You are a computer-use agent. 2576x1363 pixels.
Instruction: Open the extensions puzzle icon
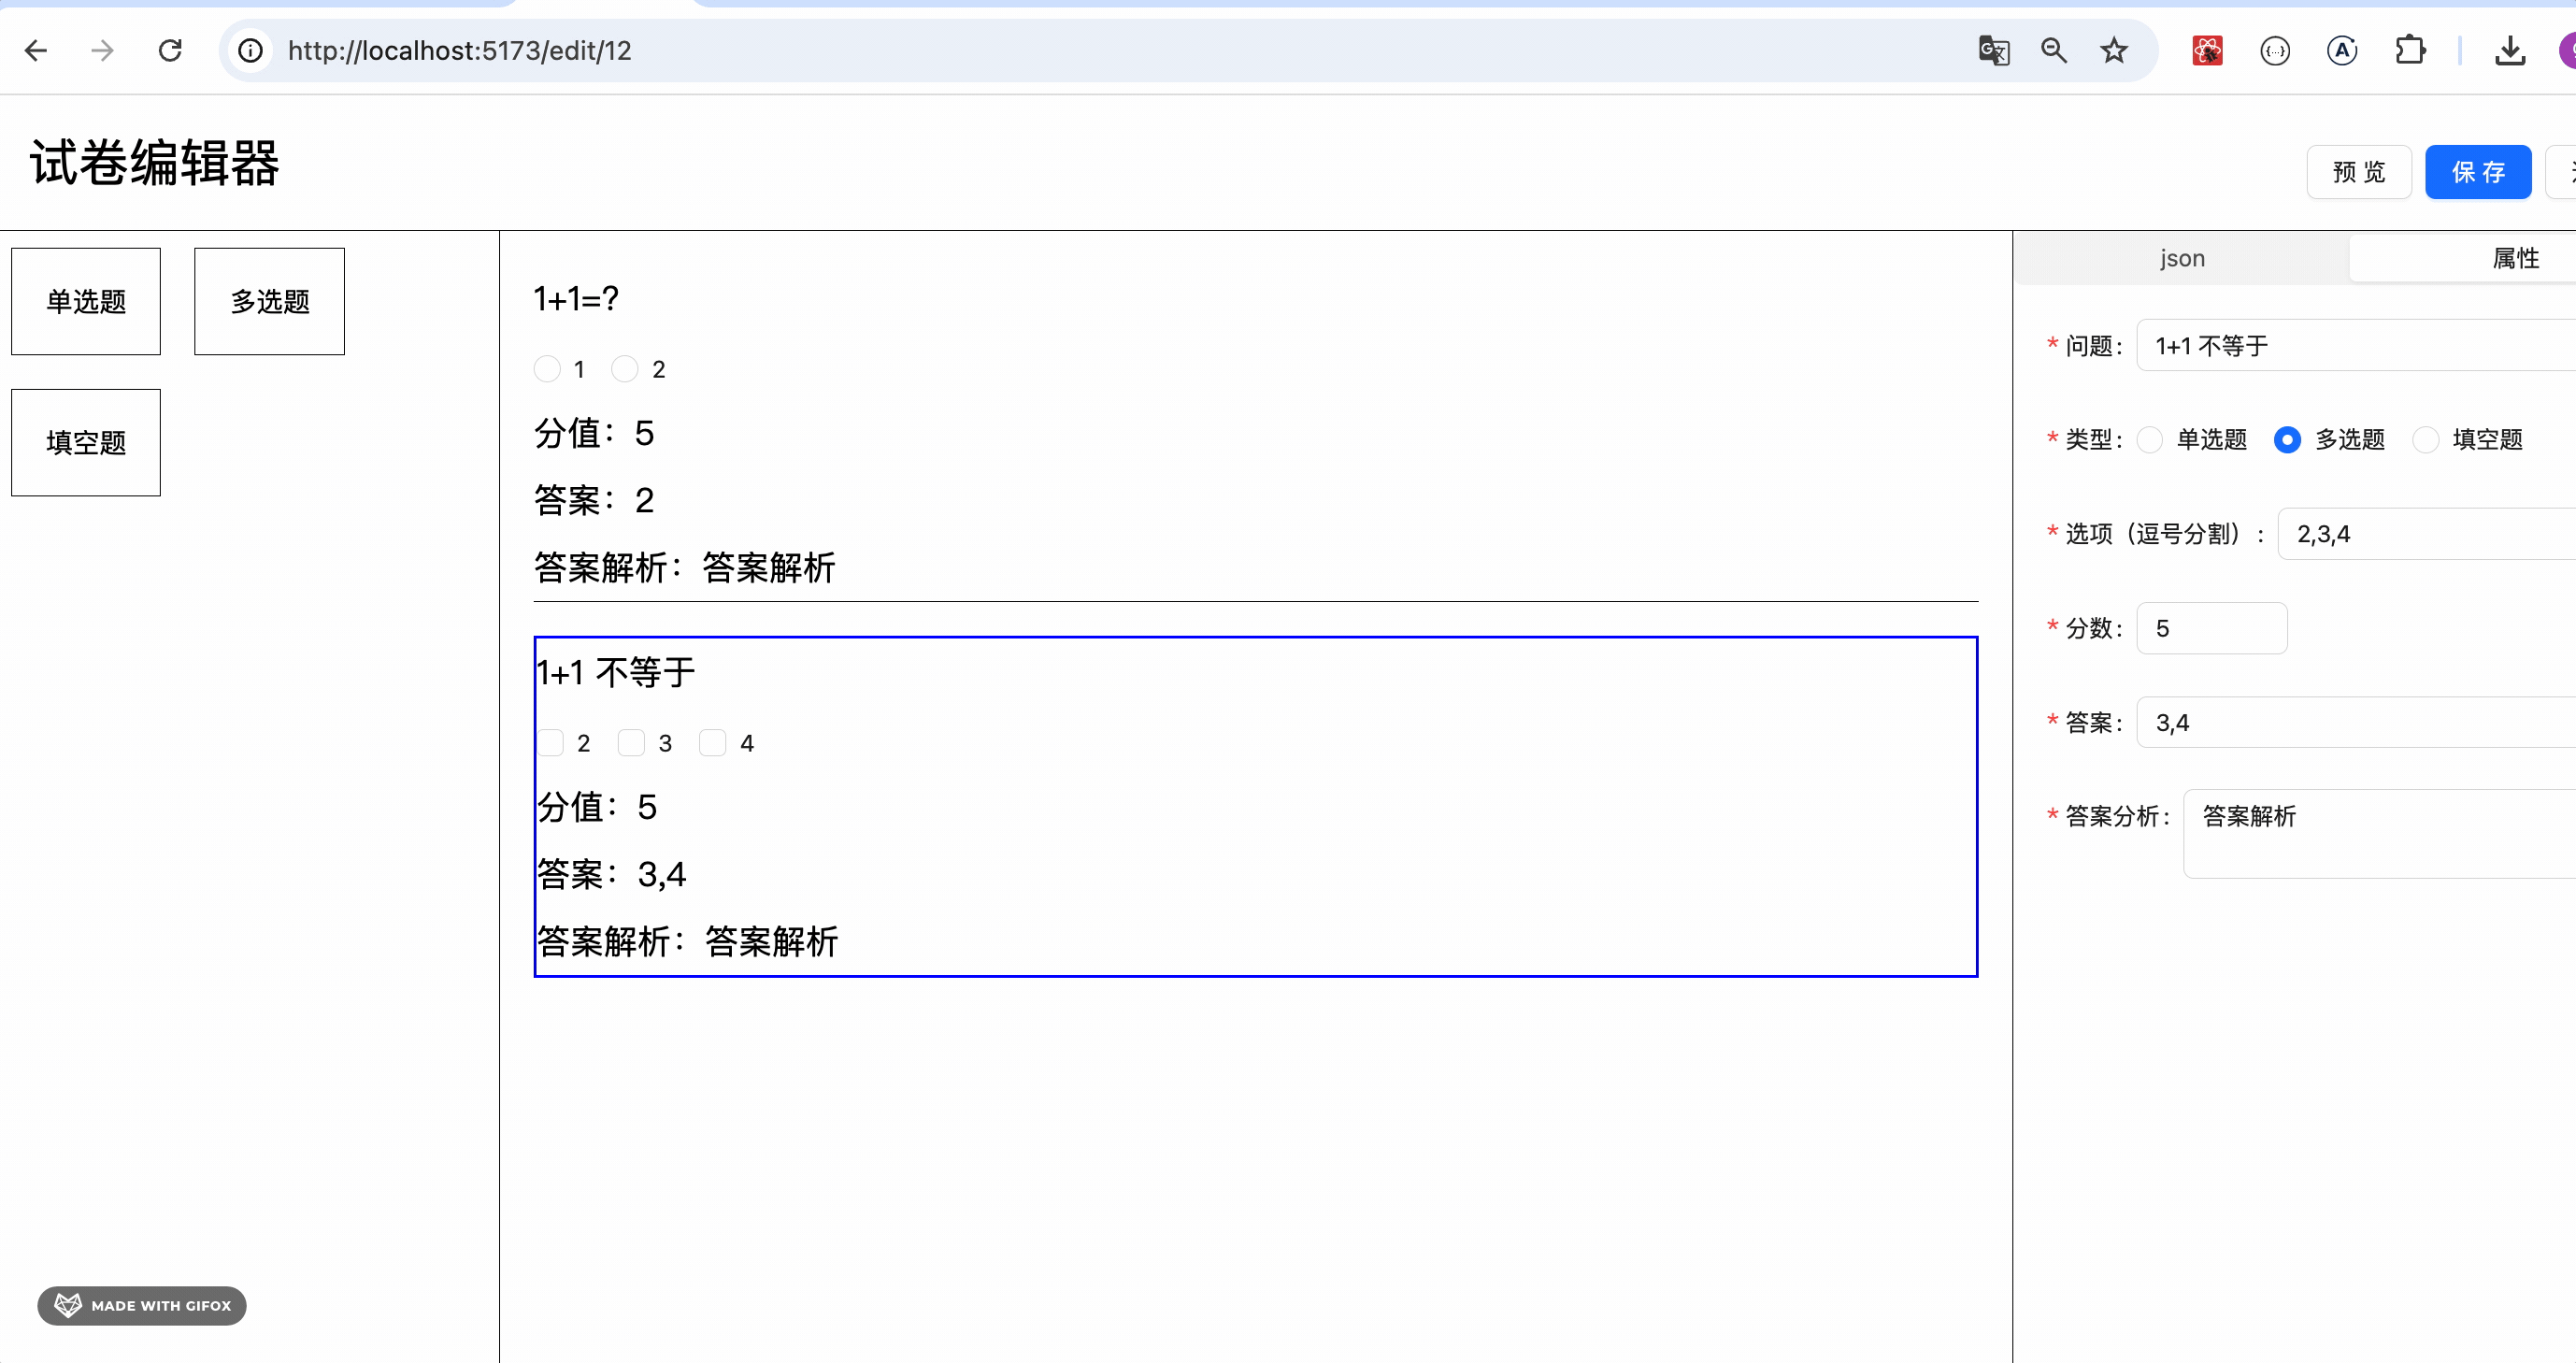(x=2410, y=50)
